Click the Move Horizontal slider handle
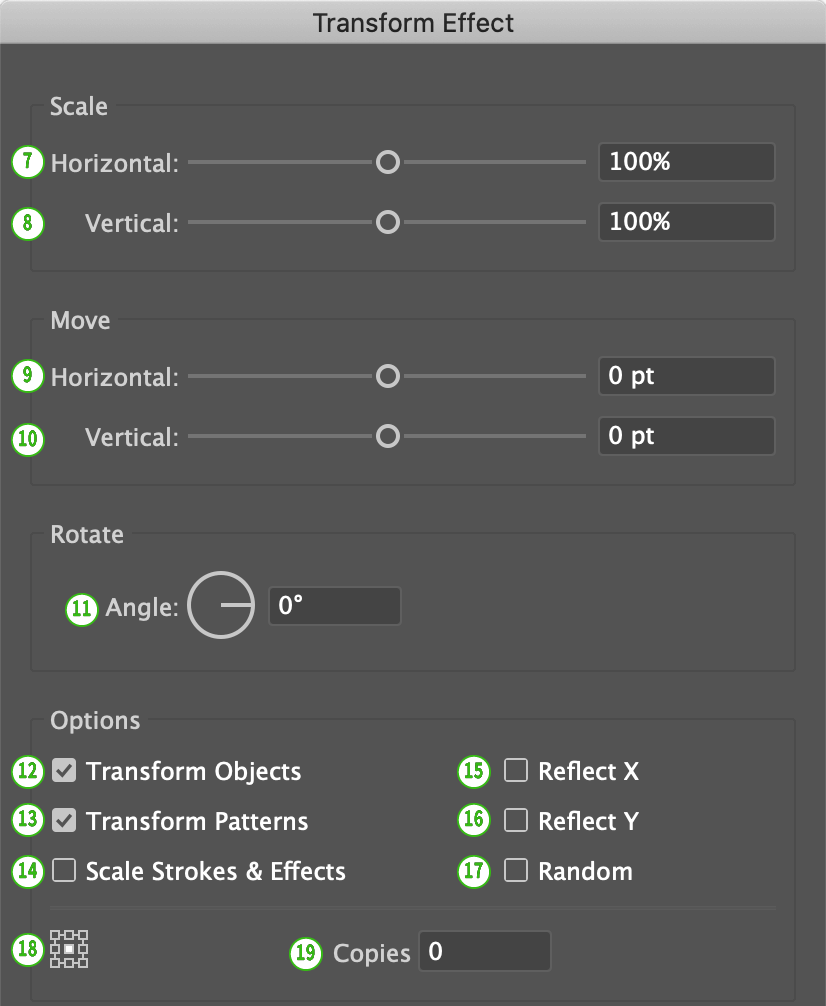 click(387, 376)
